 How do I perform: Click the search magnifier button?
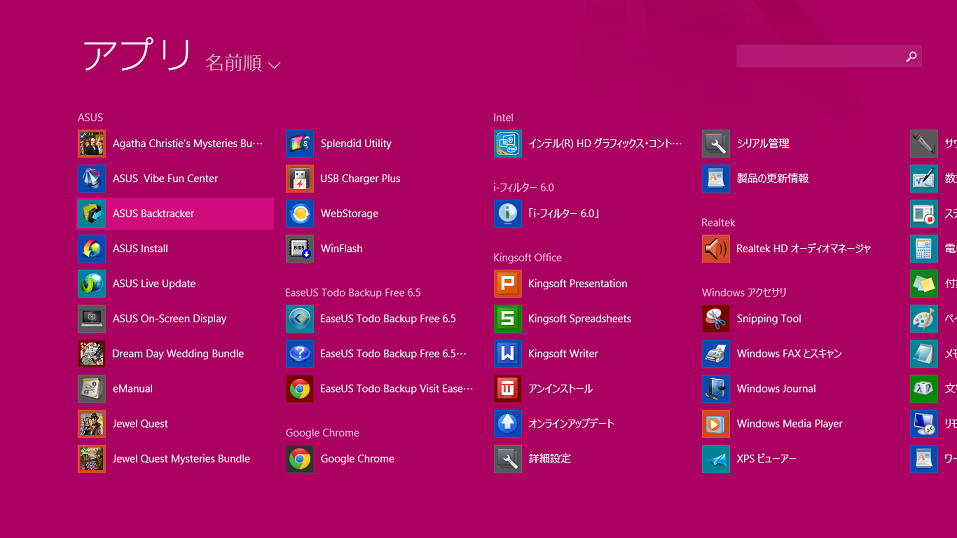tap(911, 56)
